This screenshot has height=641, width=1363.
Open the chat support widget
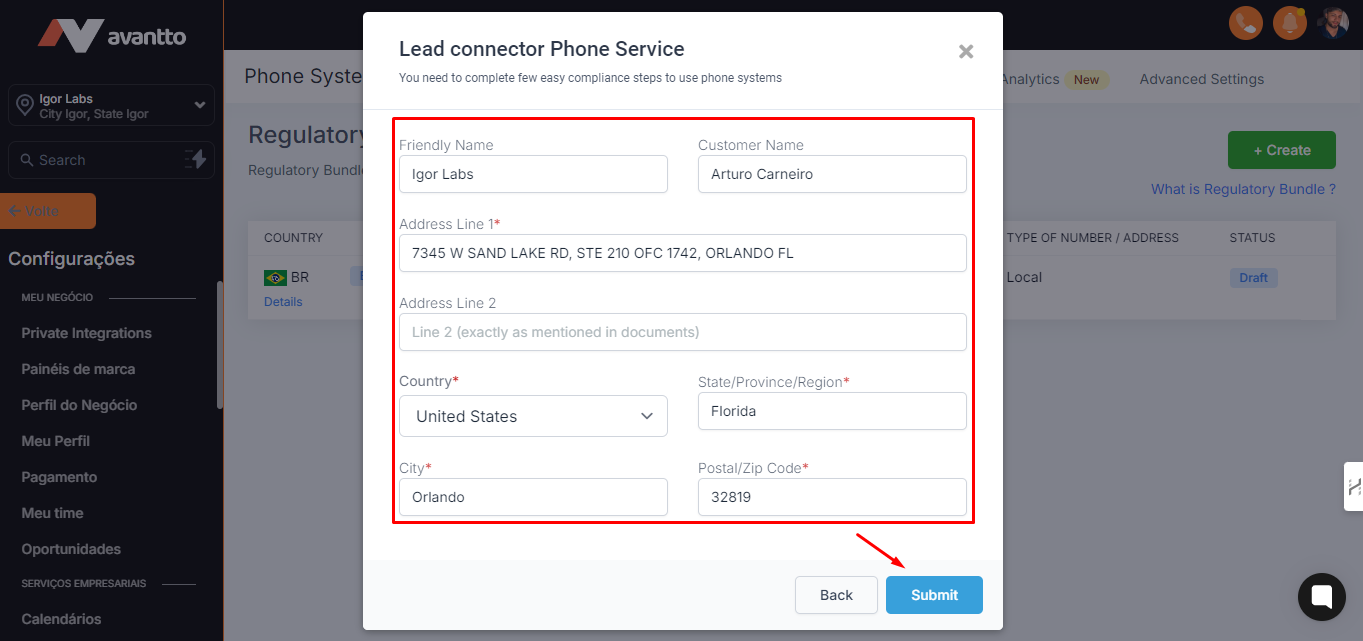point(1321,597)
